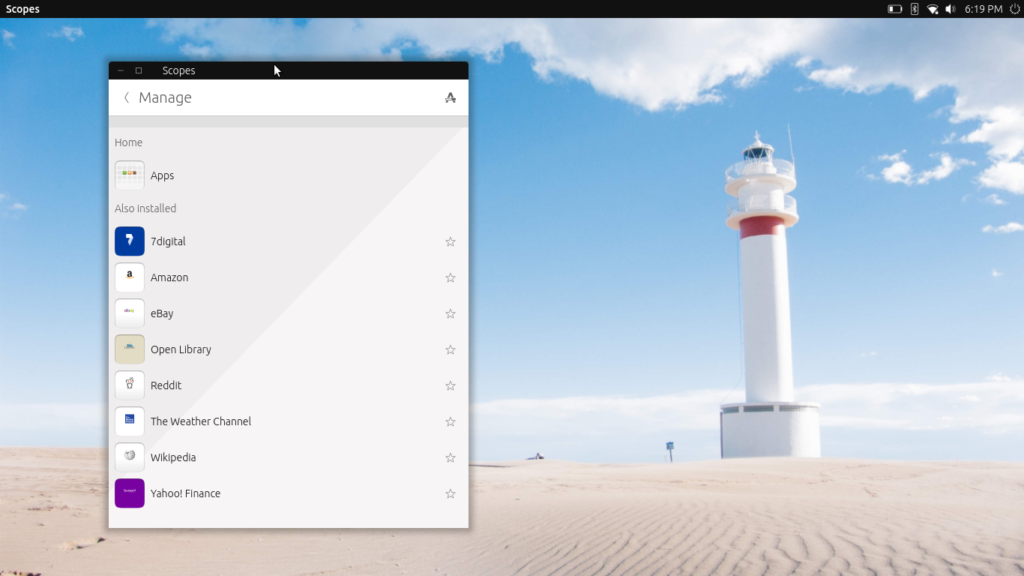
Task: Star the Wikipedia scope
Action: (x=450, y=457)
